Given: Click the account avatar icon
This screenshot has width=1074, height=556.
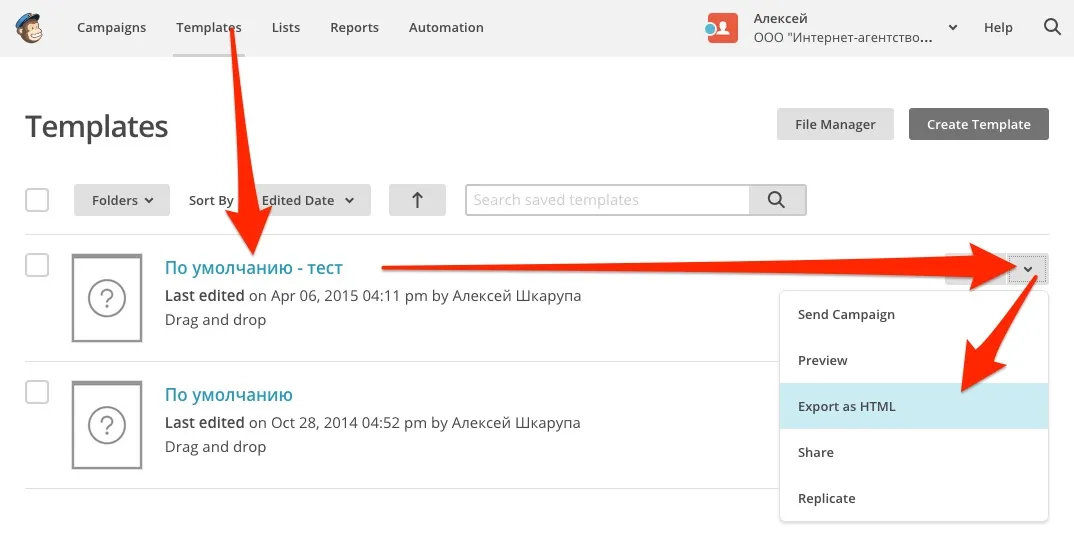Looking at the screenshot, I should (722, 28).
